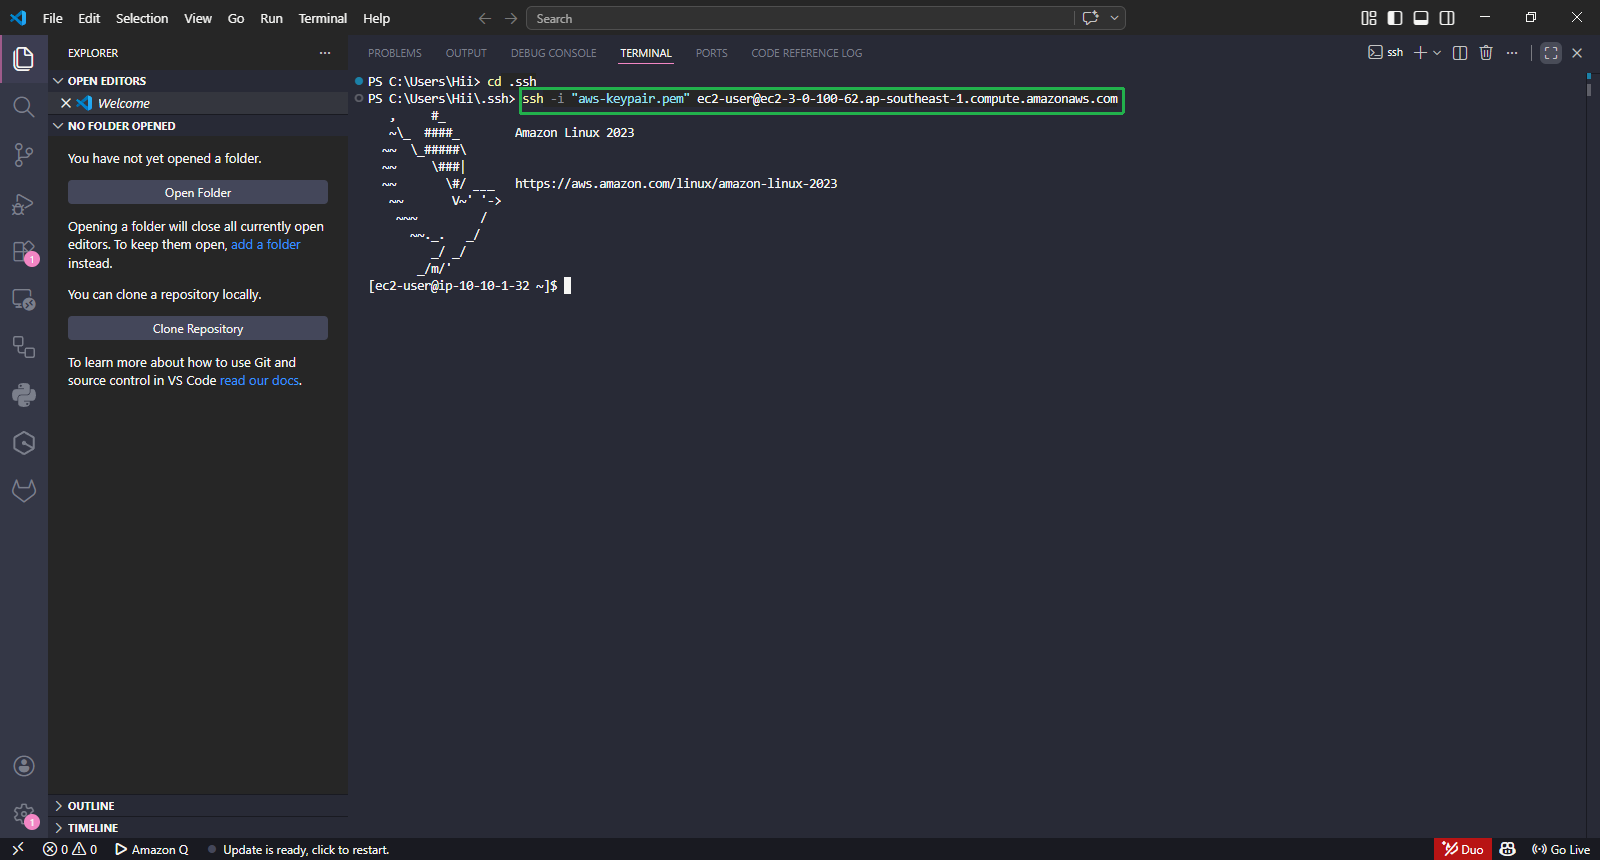
Task: Open Remote Explorer view
Action: tap(24, 299)
